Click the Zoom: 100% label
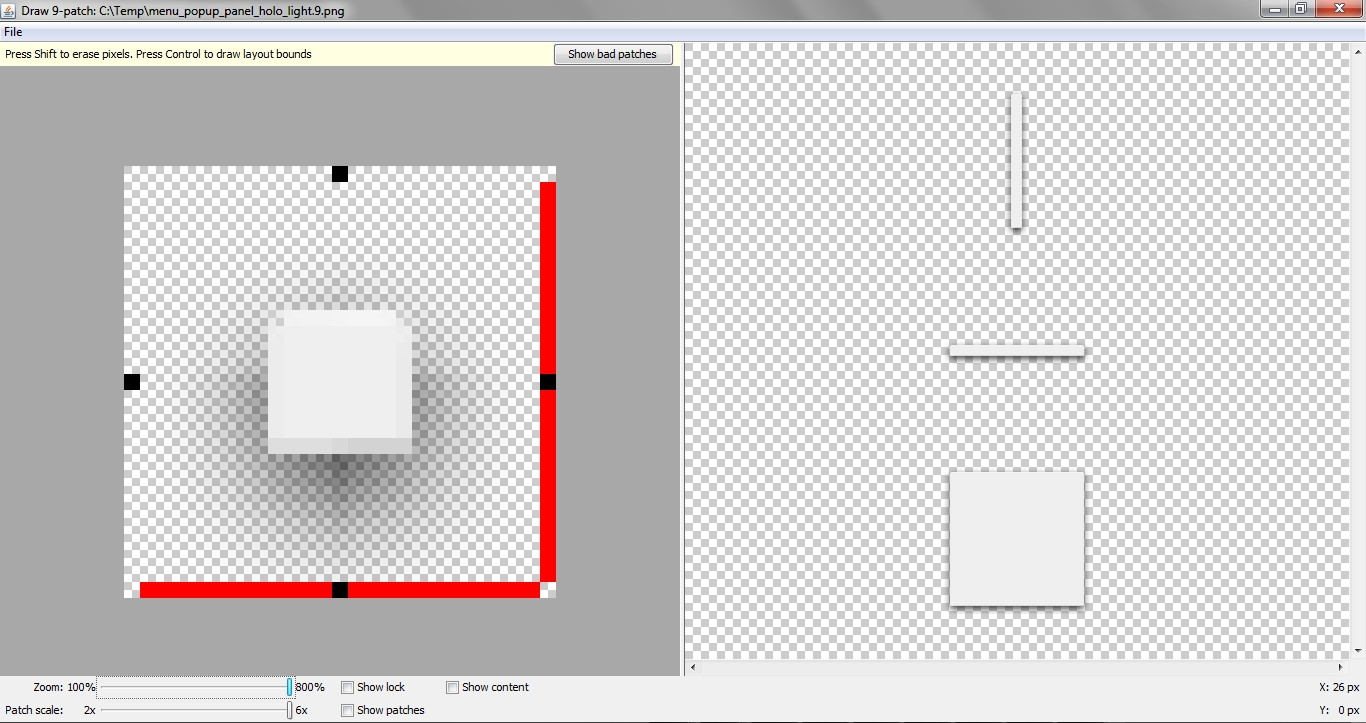1366x723 pixels. coord(64,687)
